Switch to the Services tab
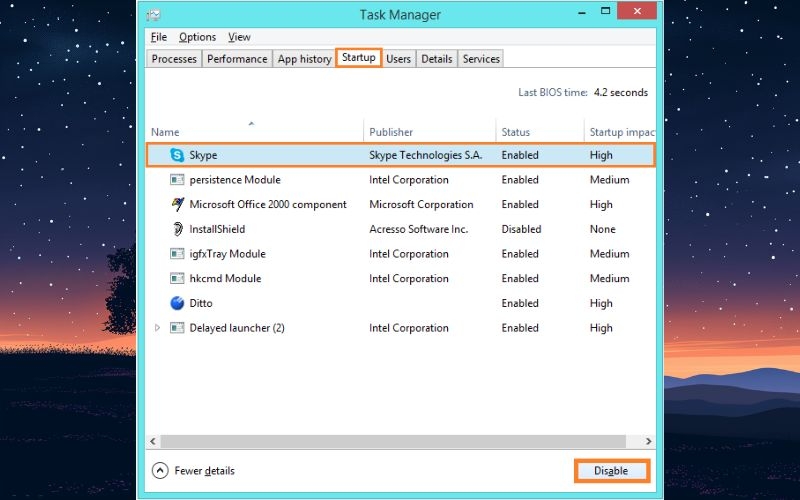The width and height of the screenshot is (800, 500). 481,59
